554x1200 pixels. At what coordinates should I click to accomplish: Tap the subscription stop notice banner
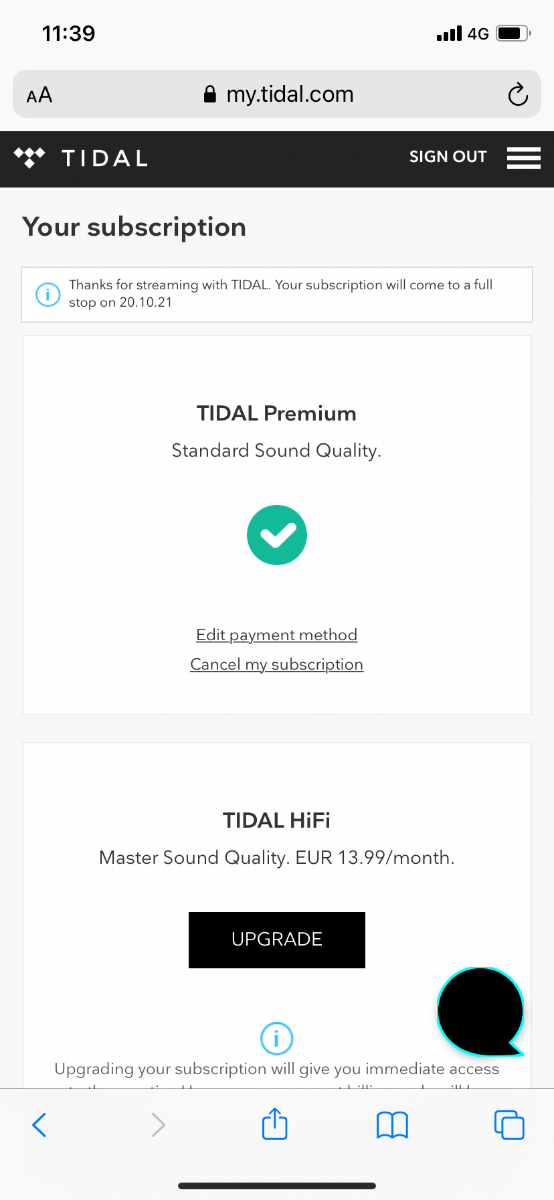pyautogui.click(x=277, y=294)
